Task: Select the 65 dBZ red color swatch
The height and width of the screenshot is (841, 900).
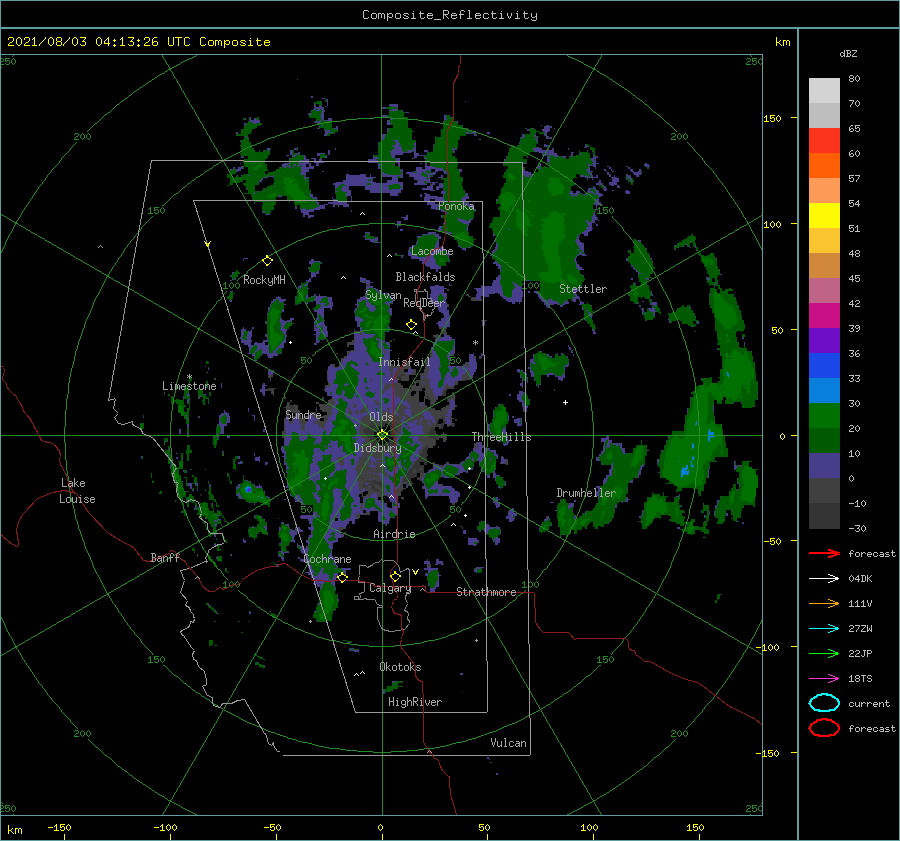Action: click(x=824, y=140)
